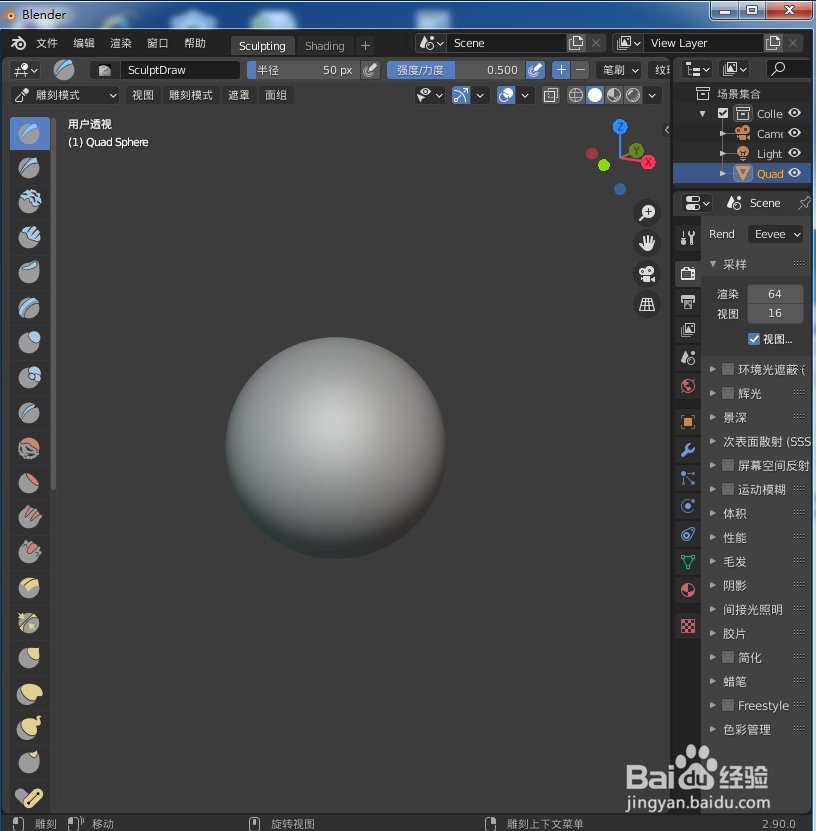The height and width of the screenshot is (831, 816).
Task: Expand the 阴影 render section
Action: pos(733,585)
